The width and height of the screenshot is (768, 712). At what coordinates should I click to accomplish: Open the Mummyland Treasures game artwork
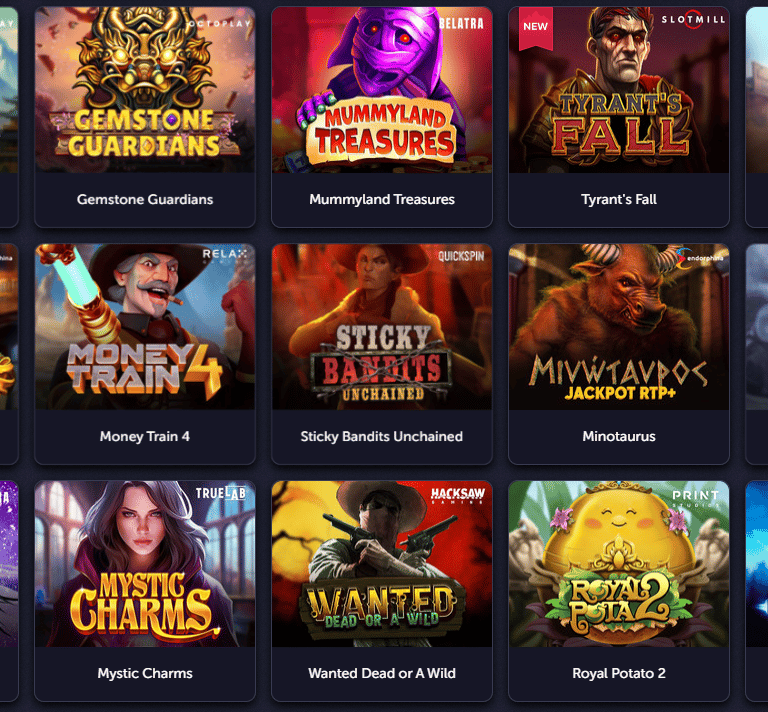(382, 90)
